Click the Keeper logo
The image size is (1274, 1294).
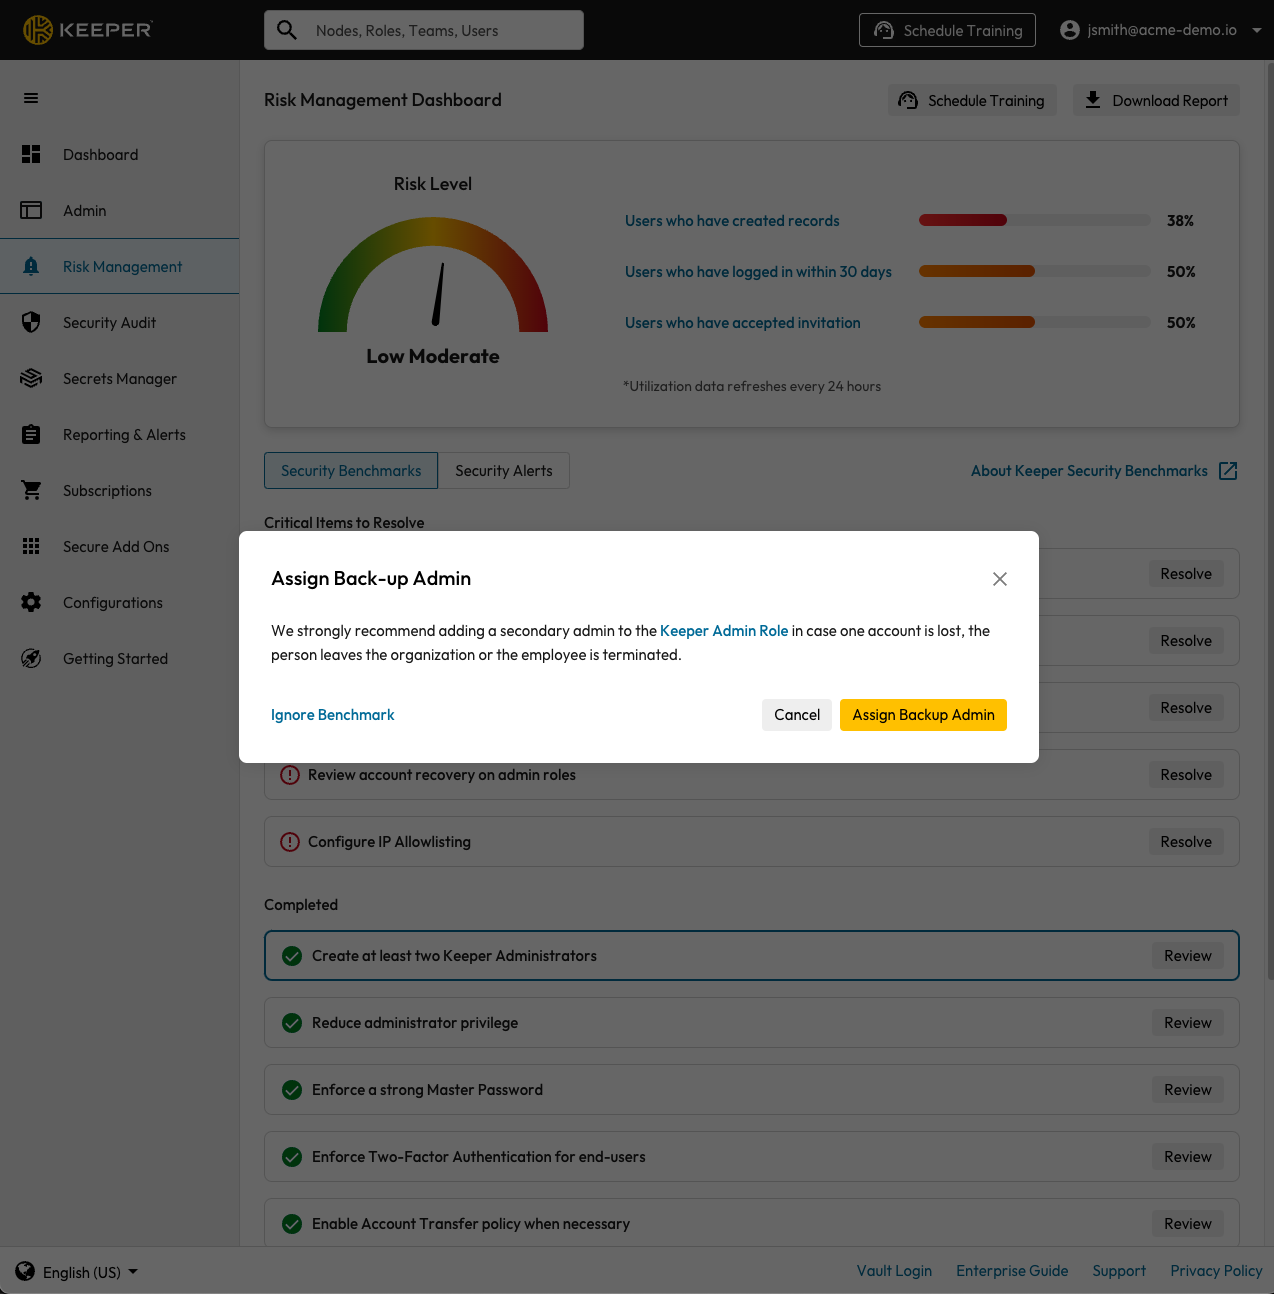pyautogui.click(x=87, y=30)
